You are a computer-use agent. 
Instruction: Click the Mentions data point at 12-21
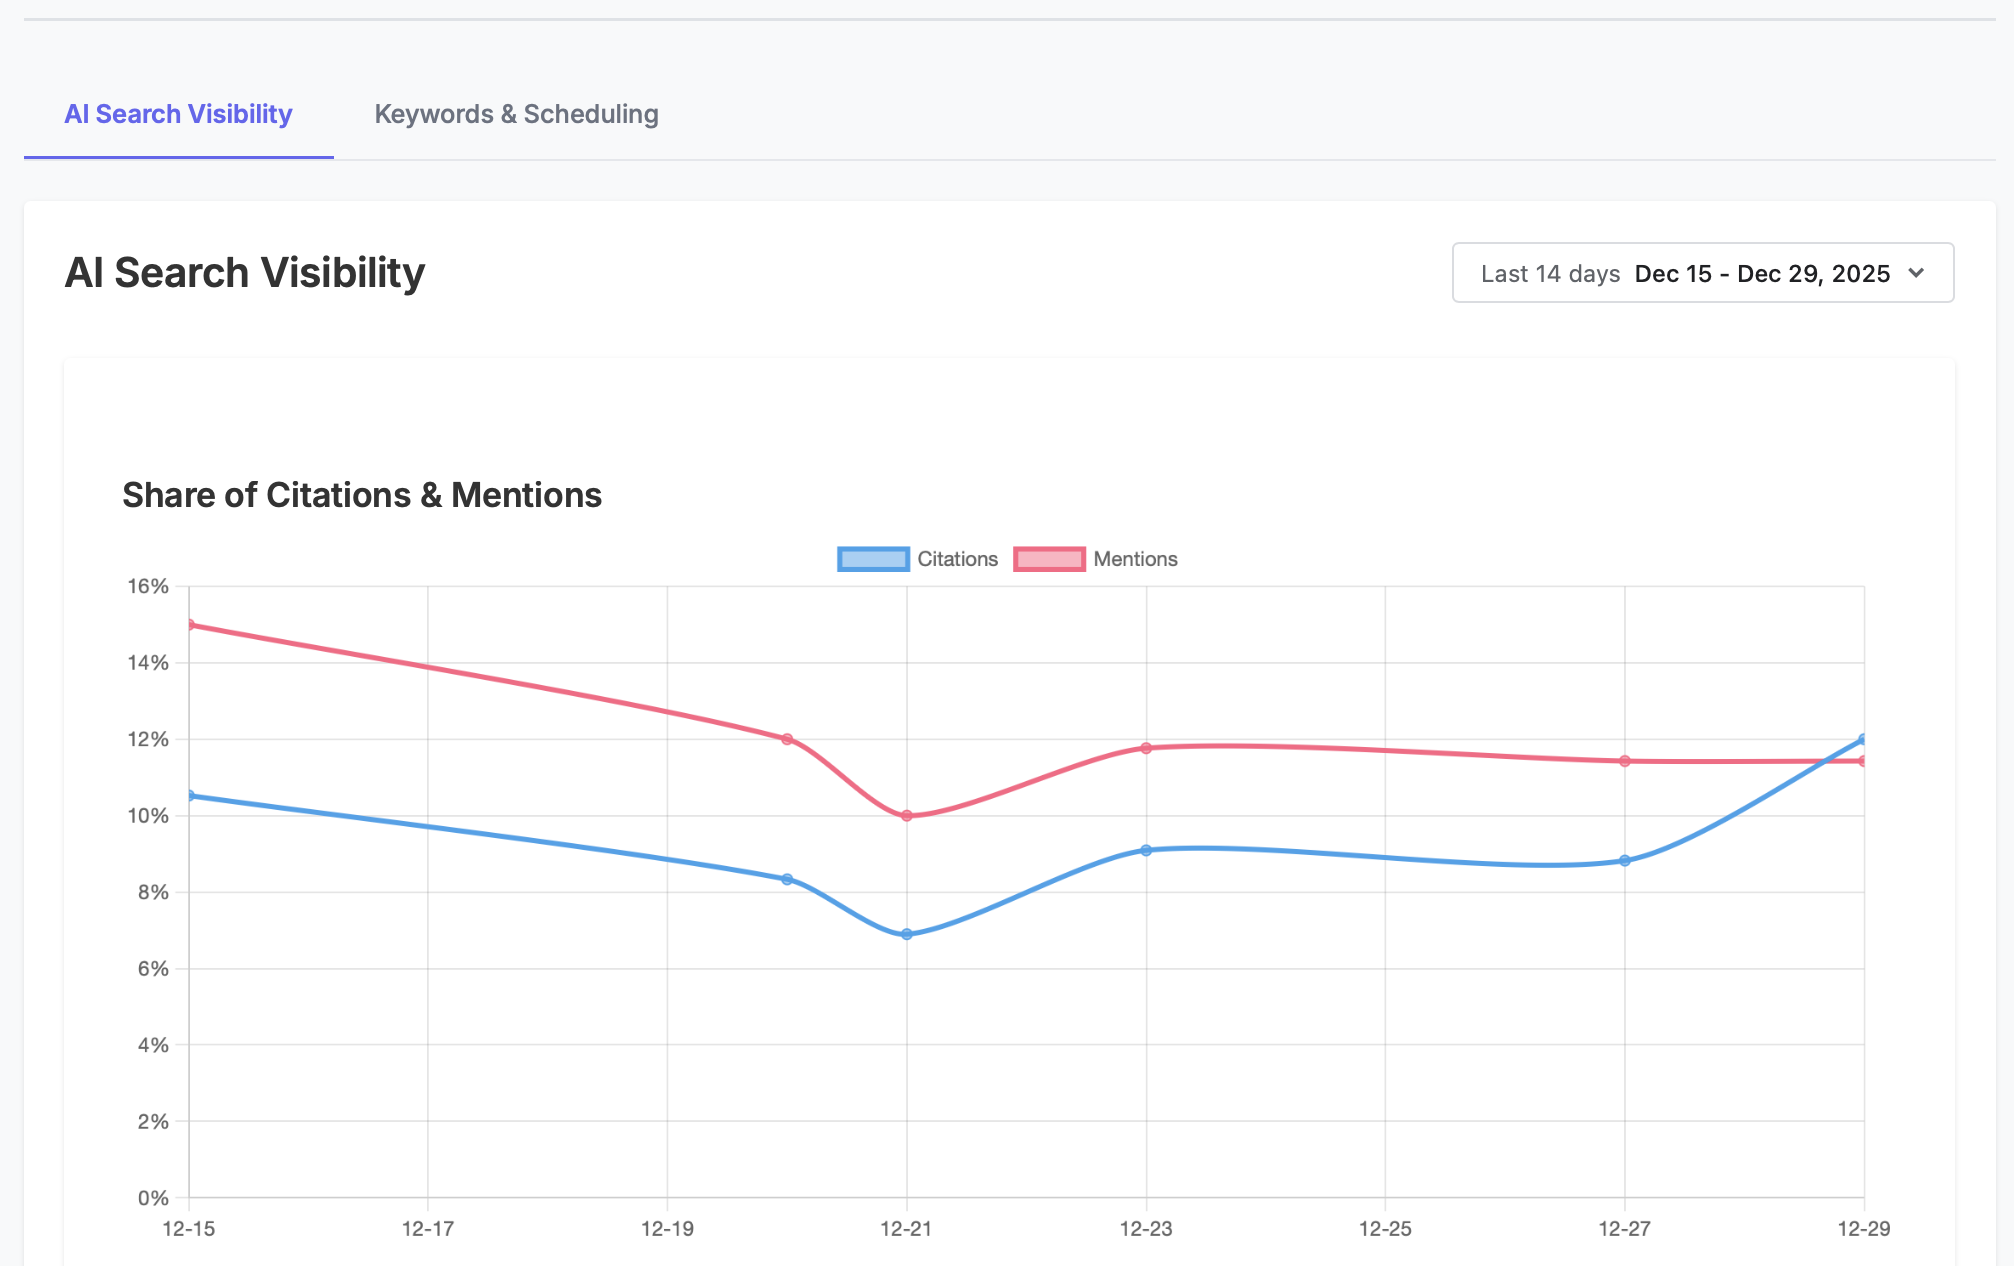906,814
